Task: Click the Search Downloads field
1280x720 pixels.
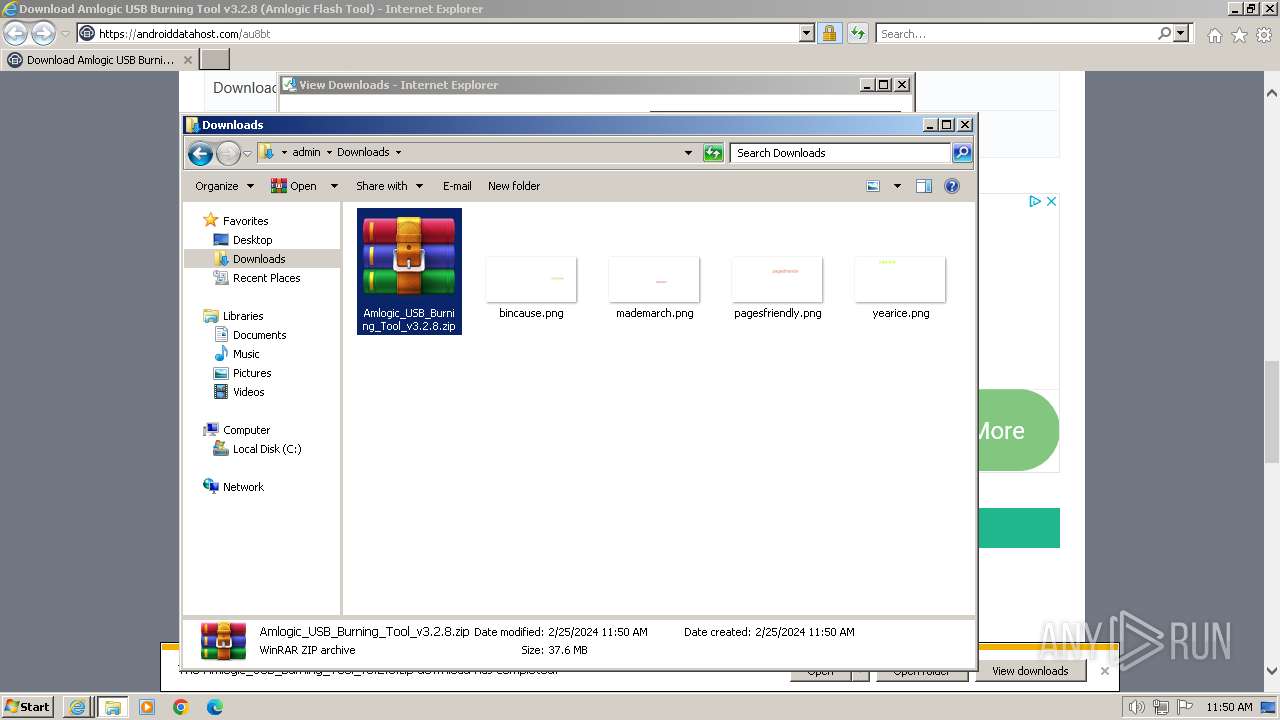Action: click(840, 153)
